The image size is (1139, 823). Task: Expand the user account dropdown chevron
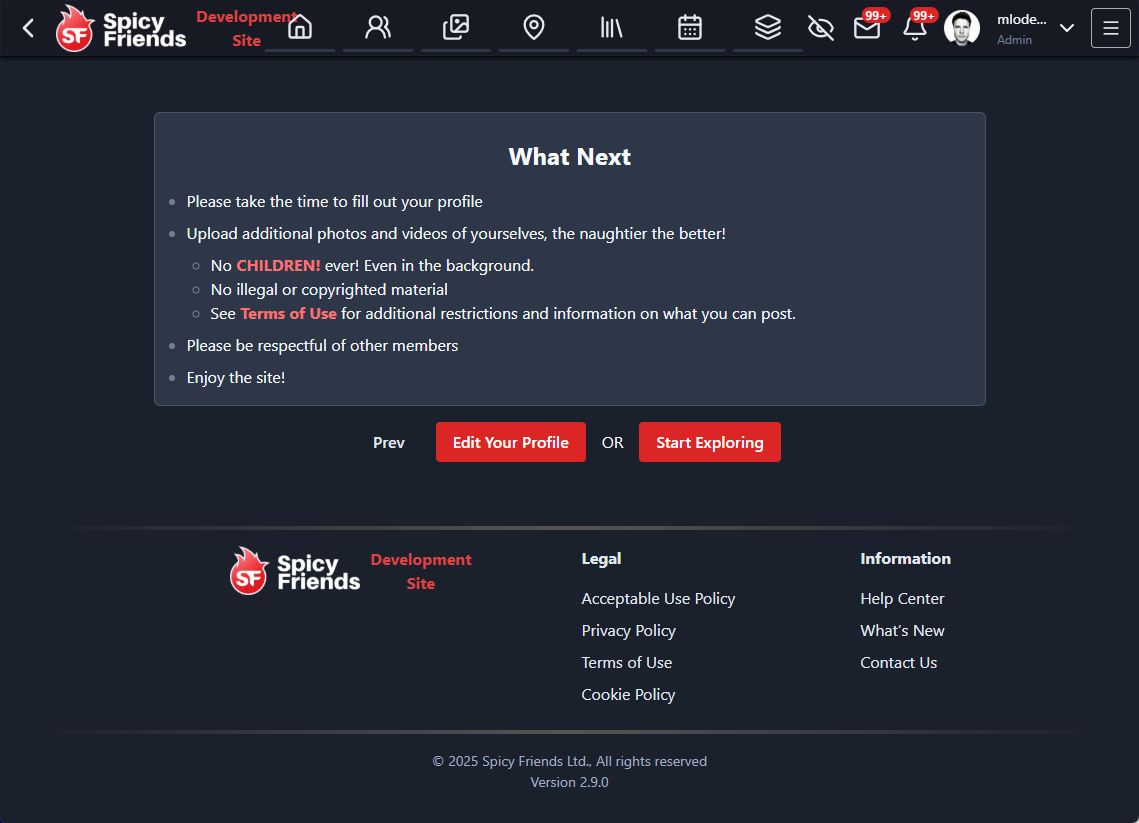1067,28
